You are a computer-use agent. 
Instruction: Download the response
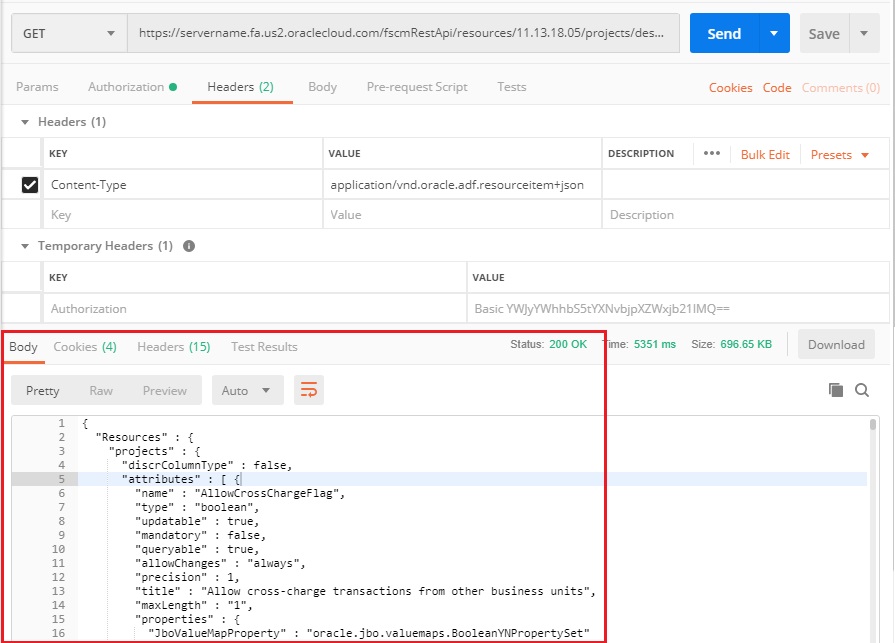click(x=836, y=344)
